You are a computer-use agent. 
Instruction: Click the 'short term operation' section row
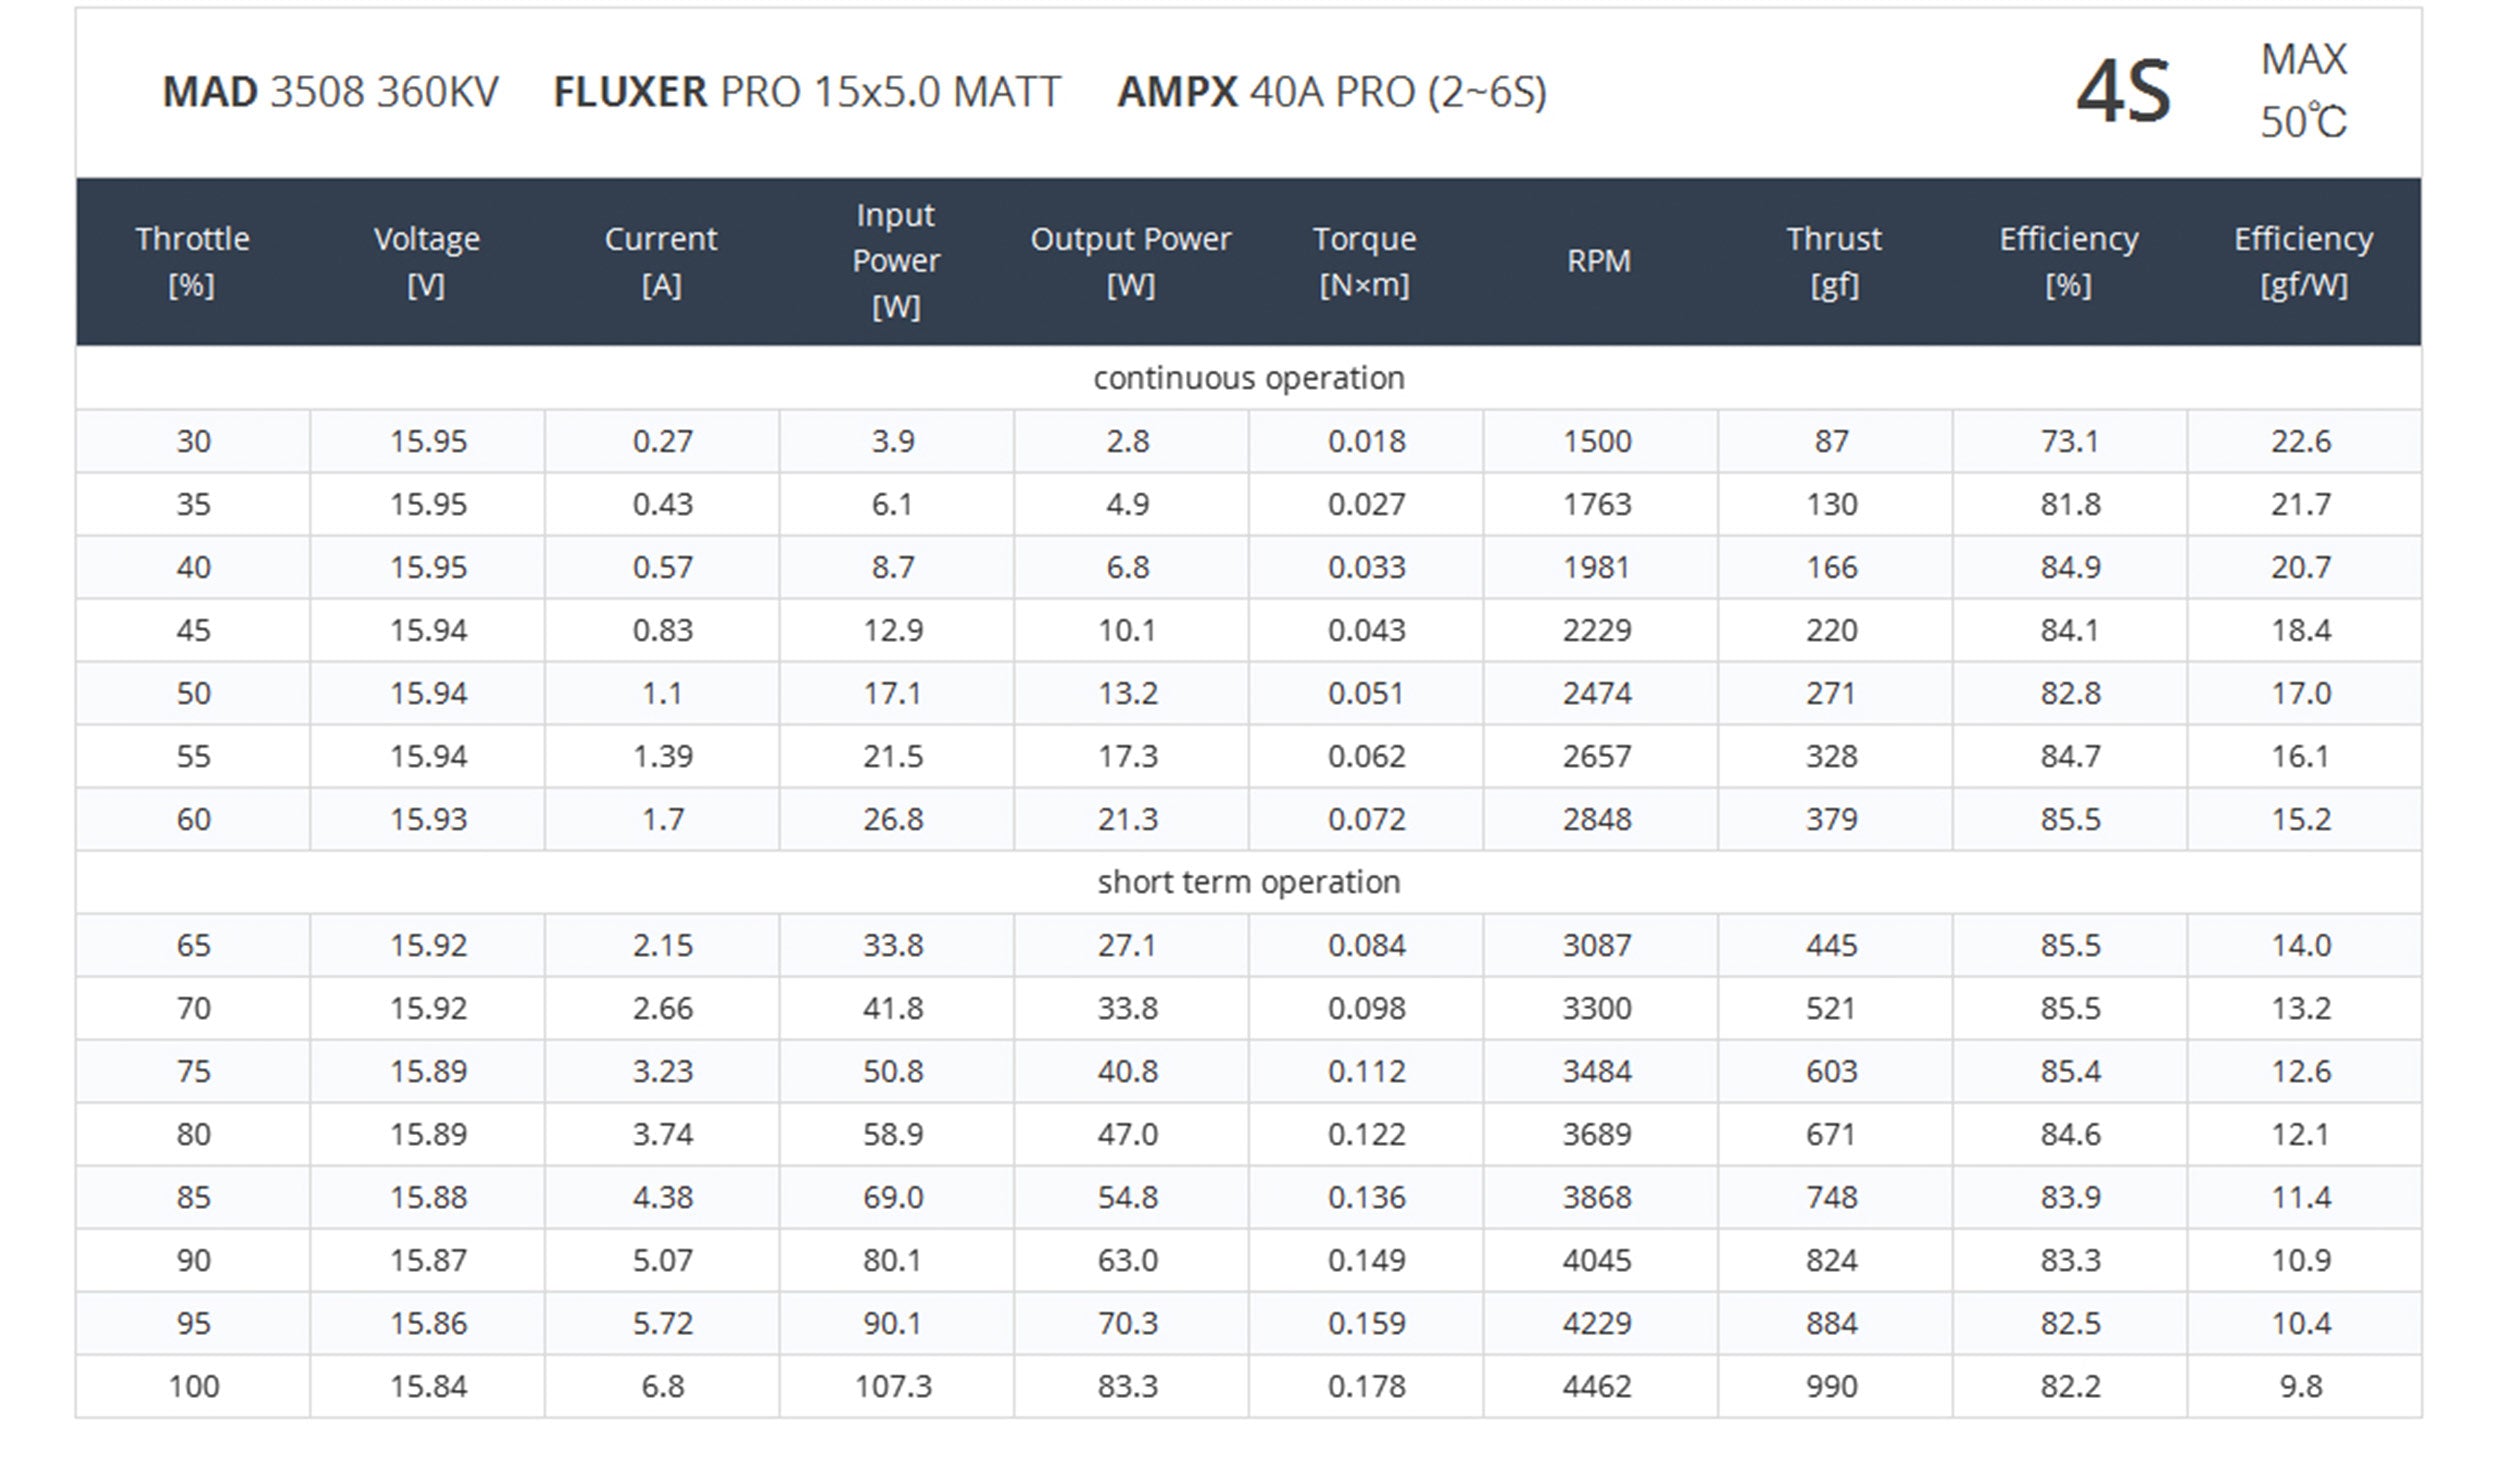coord(1248,882)
